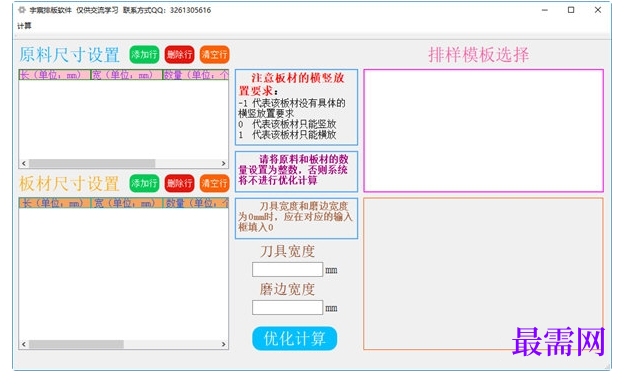Click the 刀具宽度 label
Viewport: 624px width, 373px height.
click(287, 251)
